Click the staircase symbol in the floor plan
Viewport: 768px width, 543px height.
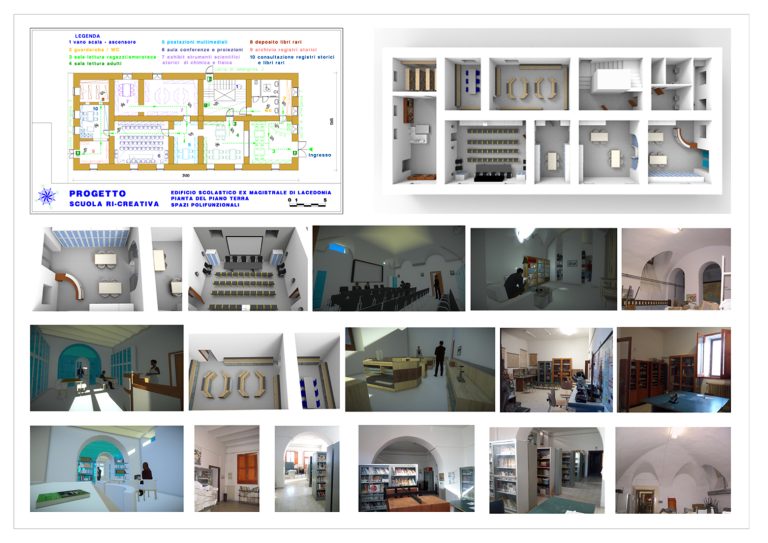(221, 92)
